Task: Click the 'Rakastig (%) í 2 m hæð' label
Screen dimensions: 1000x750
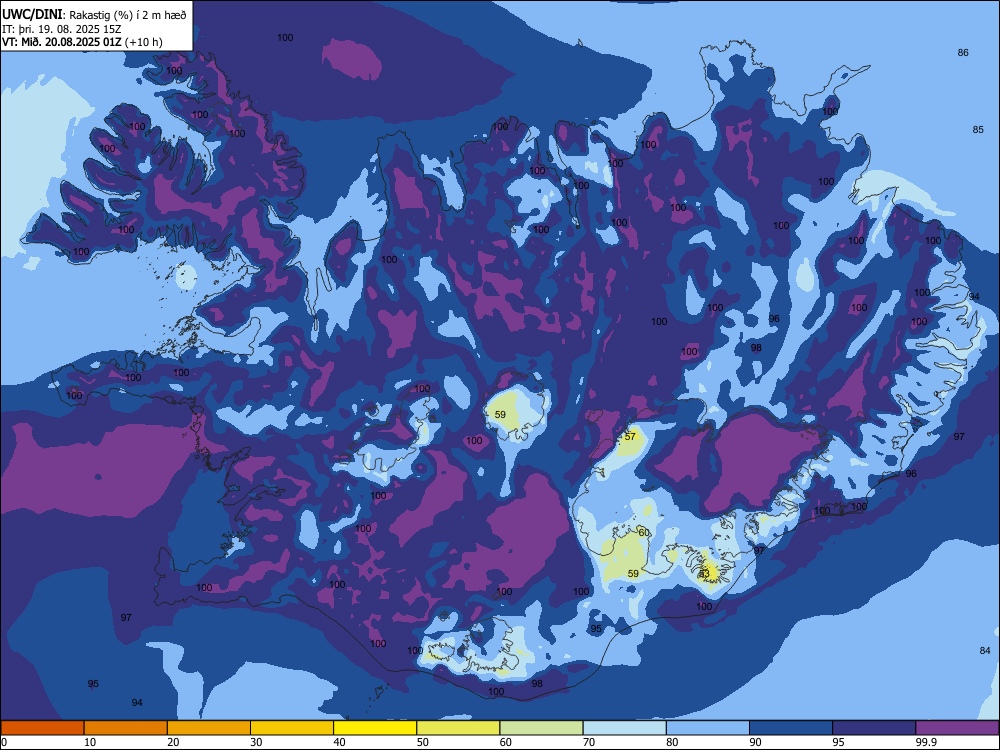Action: click(x=128, y=15)
